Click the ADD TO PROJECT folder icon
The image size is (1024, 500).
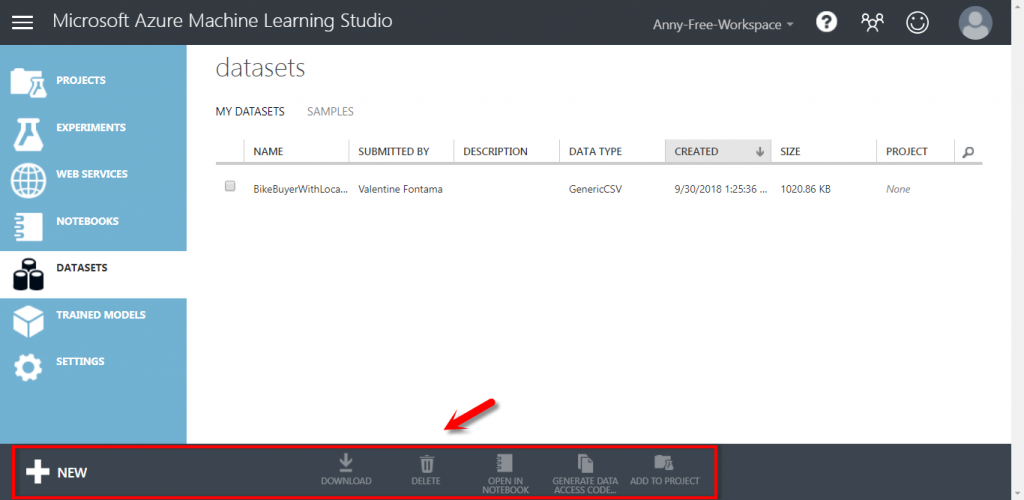click(665, 463)
